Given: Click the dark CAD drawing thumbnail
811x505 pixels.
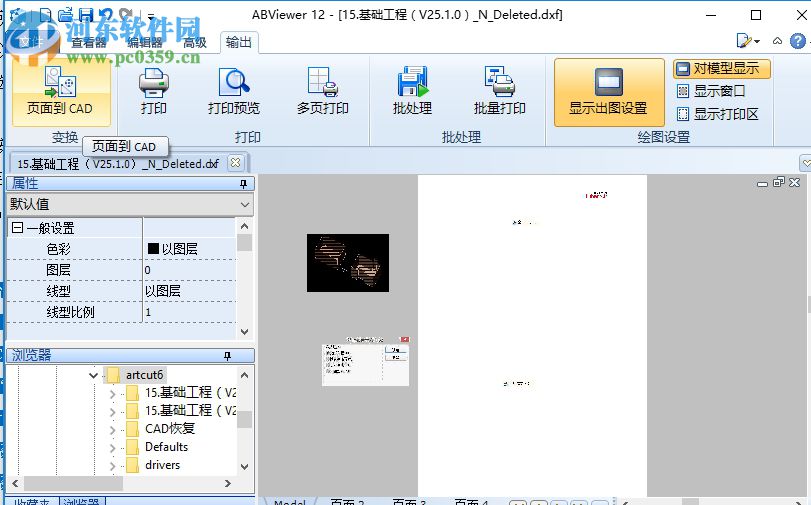Looking at the screenshot, I should tap(348, 263).
